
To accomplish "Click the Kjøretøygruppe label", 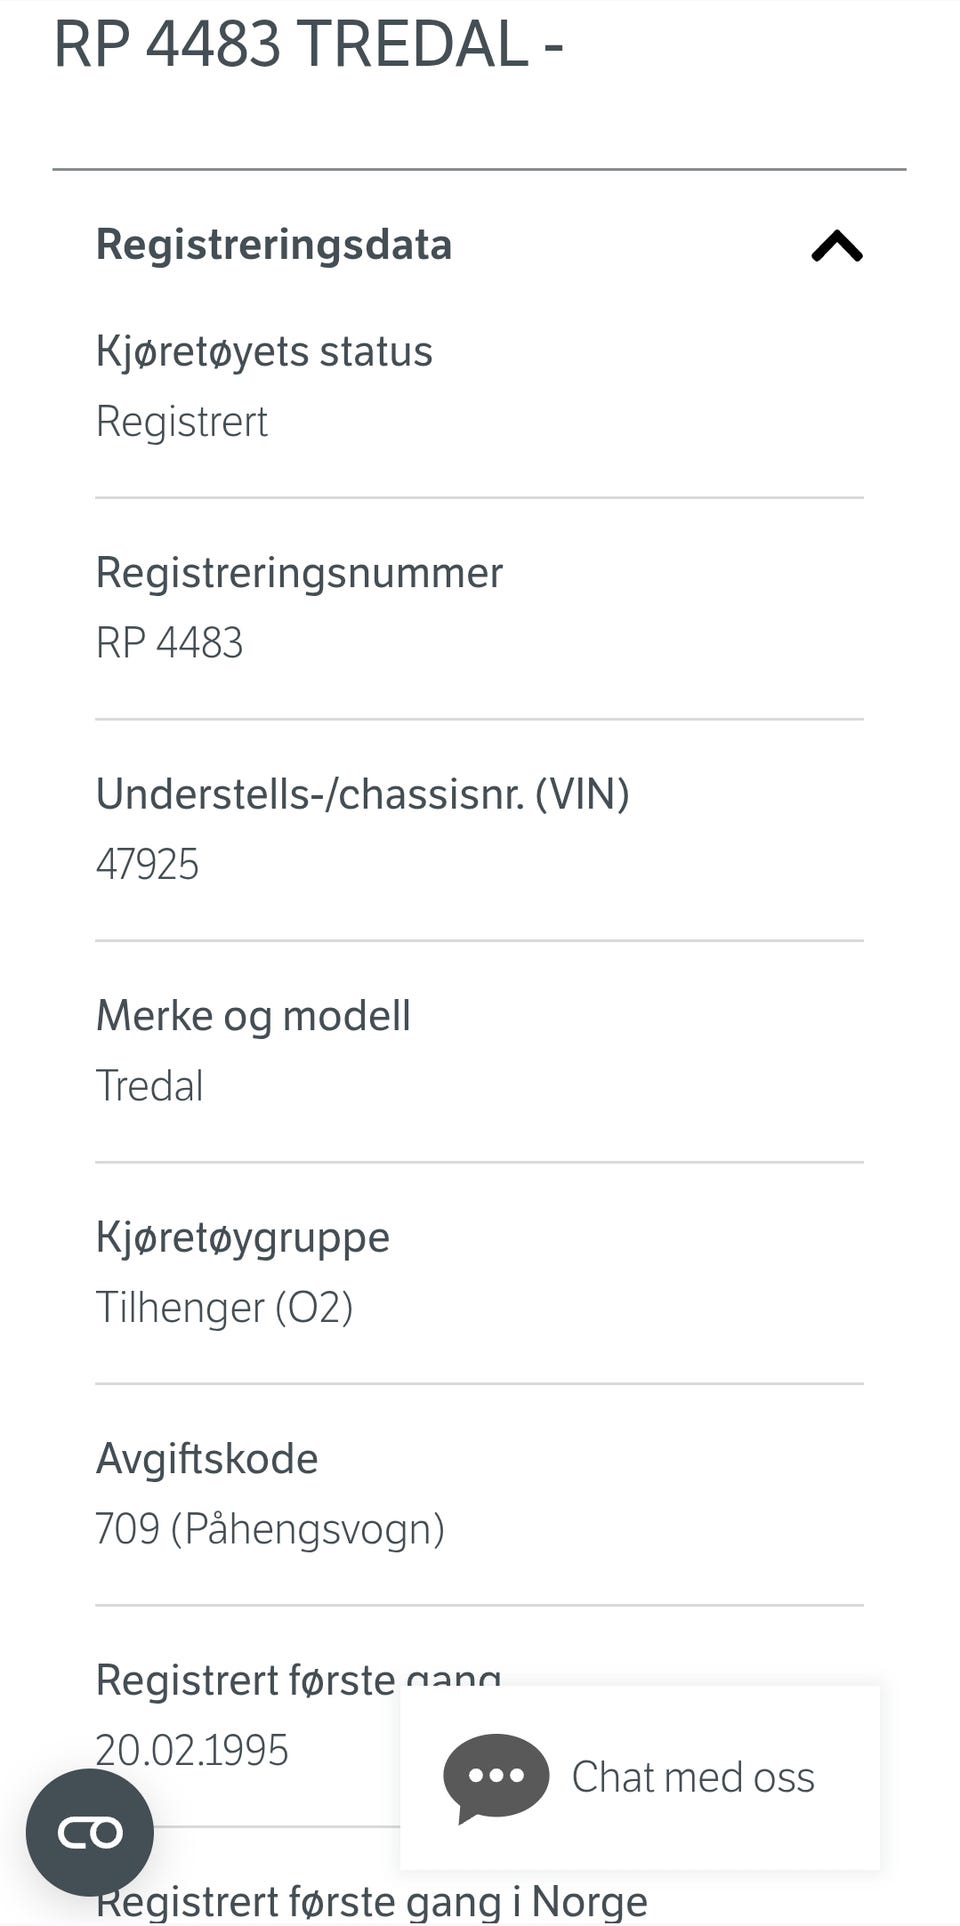I will [x=242, y=1238].
